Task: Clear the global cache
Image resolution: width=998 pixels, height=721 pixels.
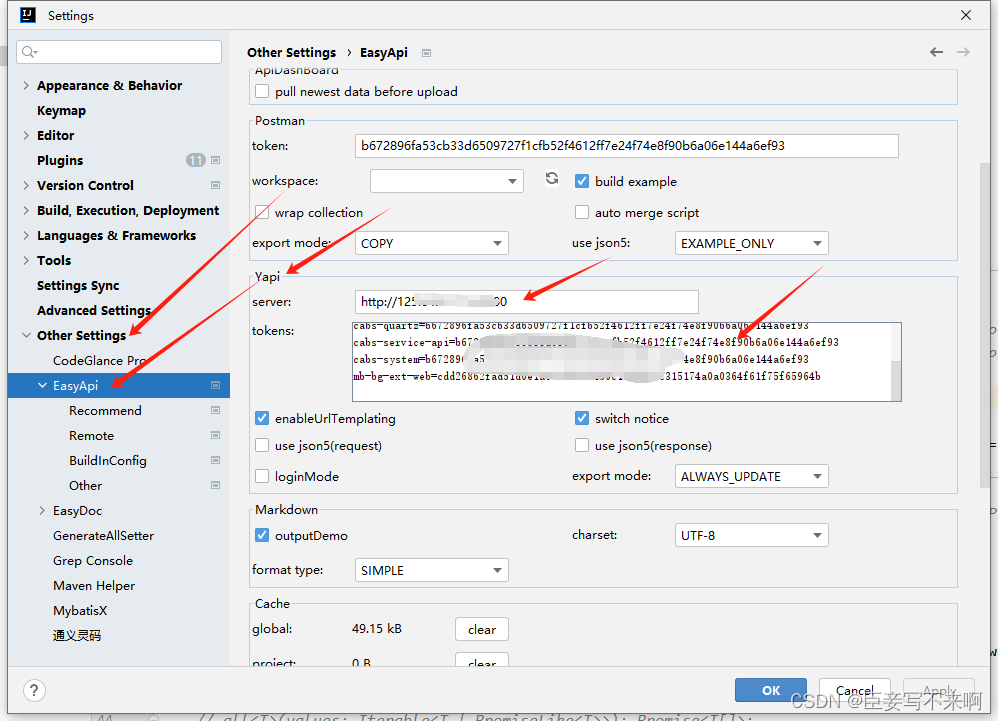Action: pyautogui.click(x=482, y=629)
